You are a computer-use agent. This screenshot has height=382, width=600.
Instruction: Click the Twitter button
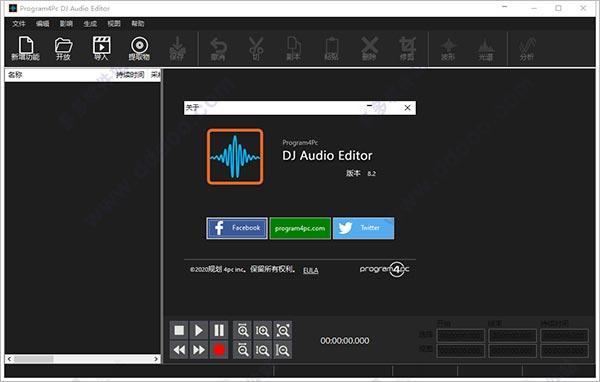click(x=363, y=228)
